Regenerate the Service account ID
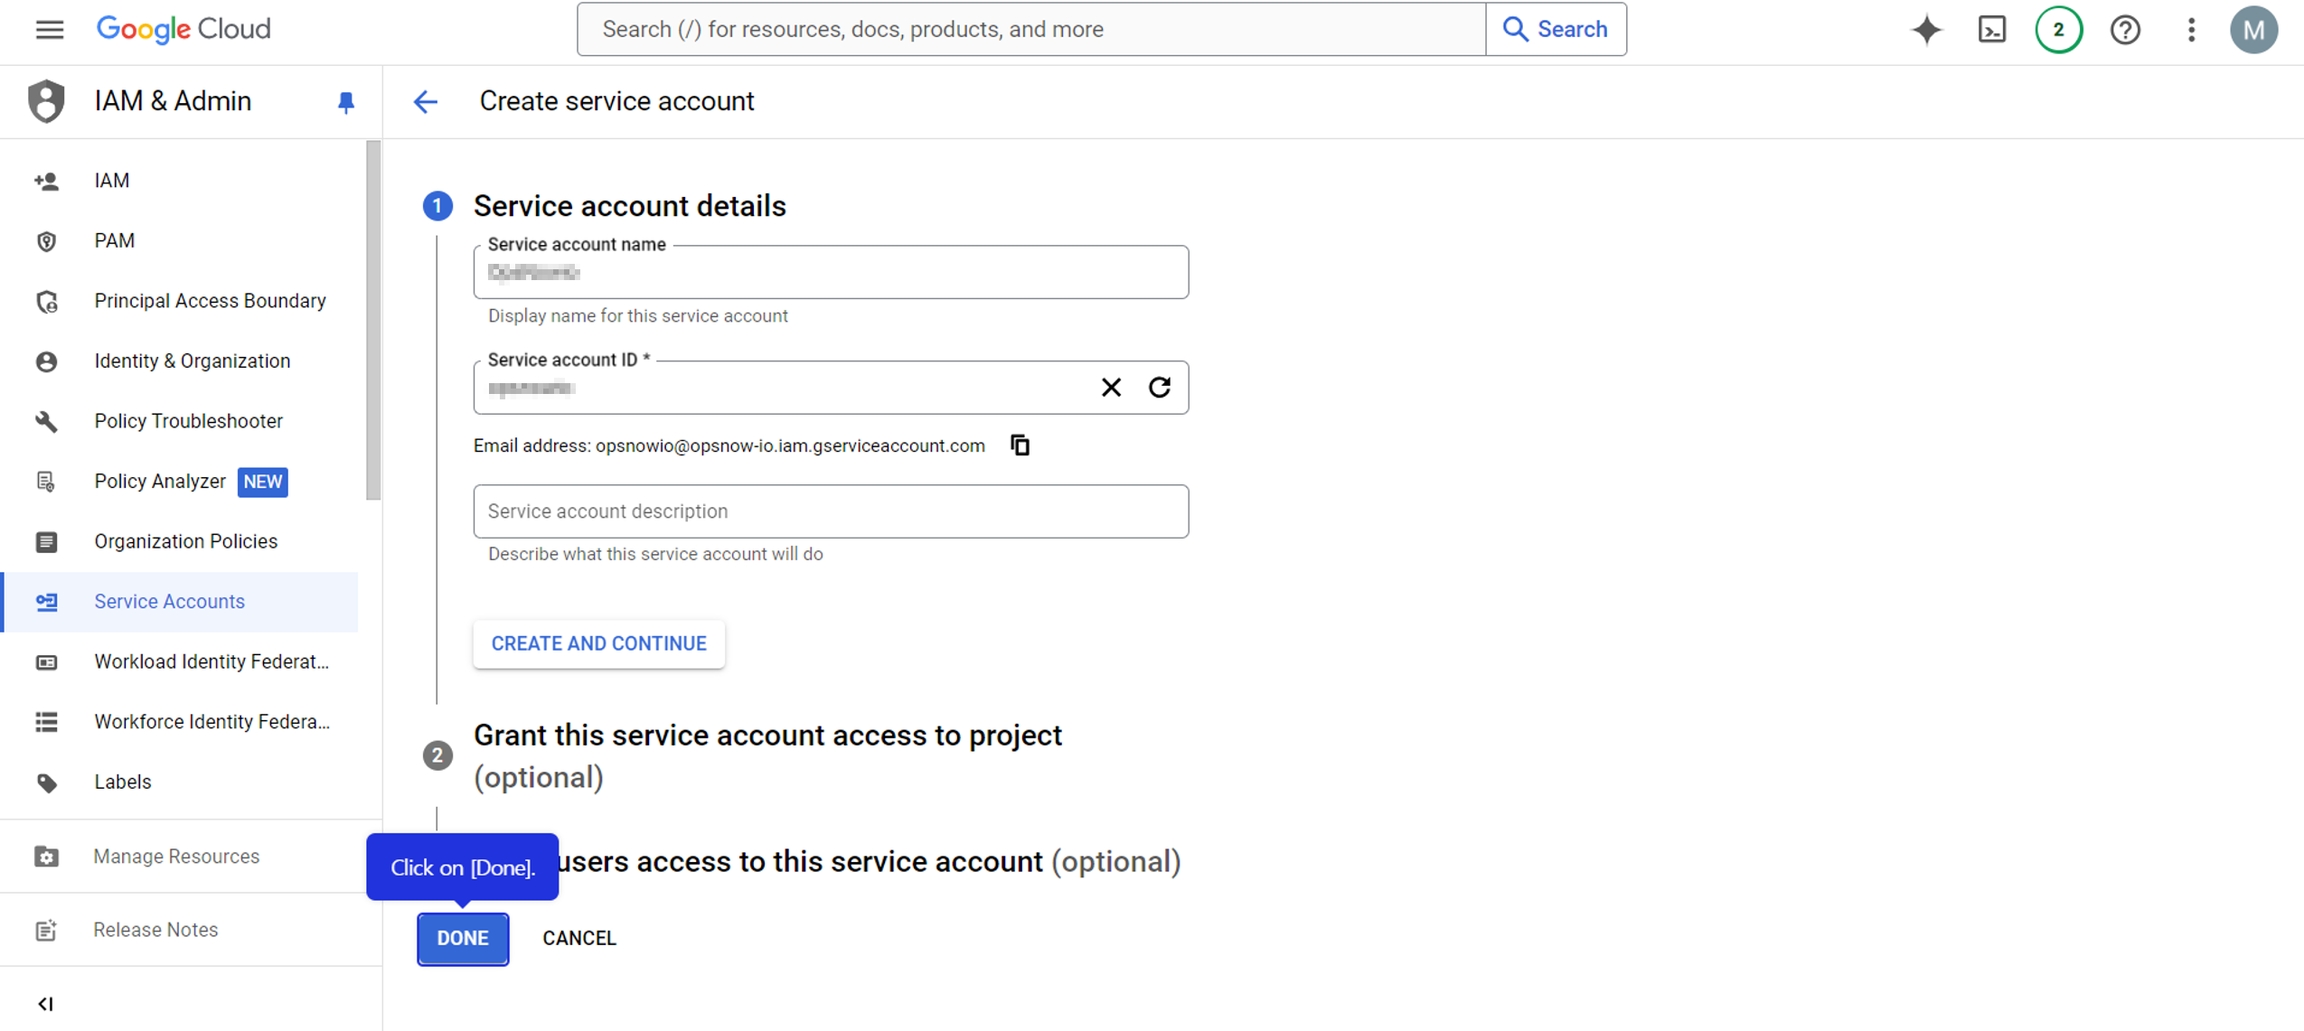Screen dimensions: 2304x1031 (1160, 387)
